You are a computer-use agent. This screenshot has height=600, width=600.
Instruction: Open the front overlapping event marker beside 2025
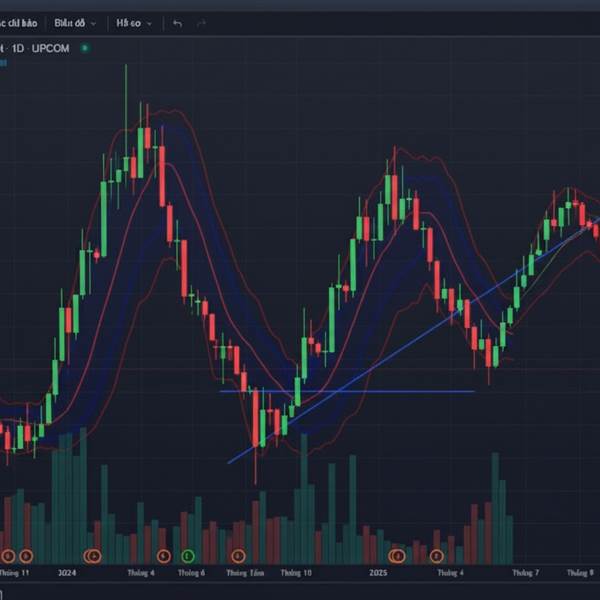[398, 556]
